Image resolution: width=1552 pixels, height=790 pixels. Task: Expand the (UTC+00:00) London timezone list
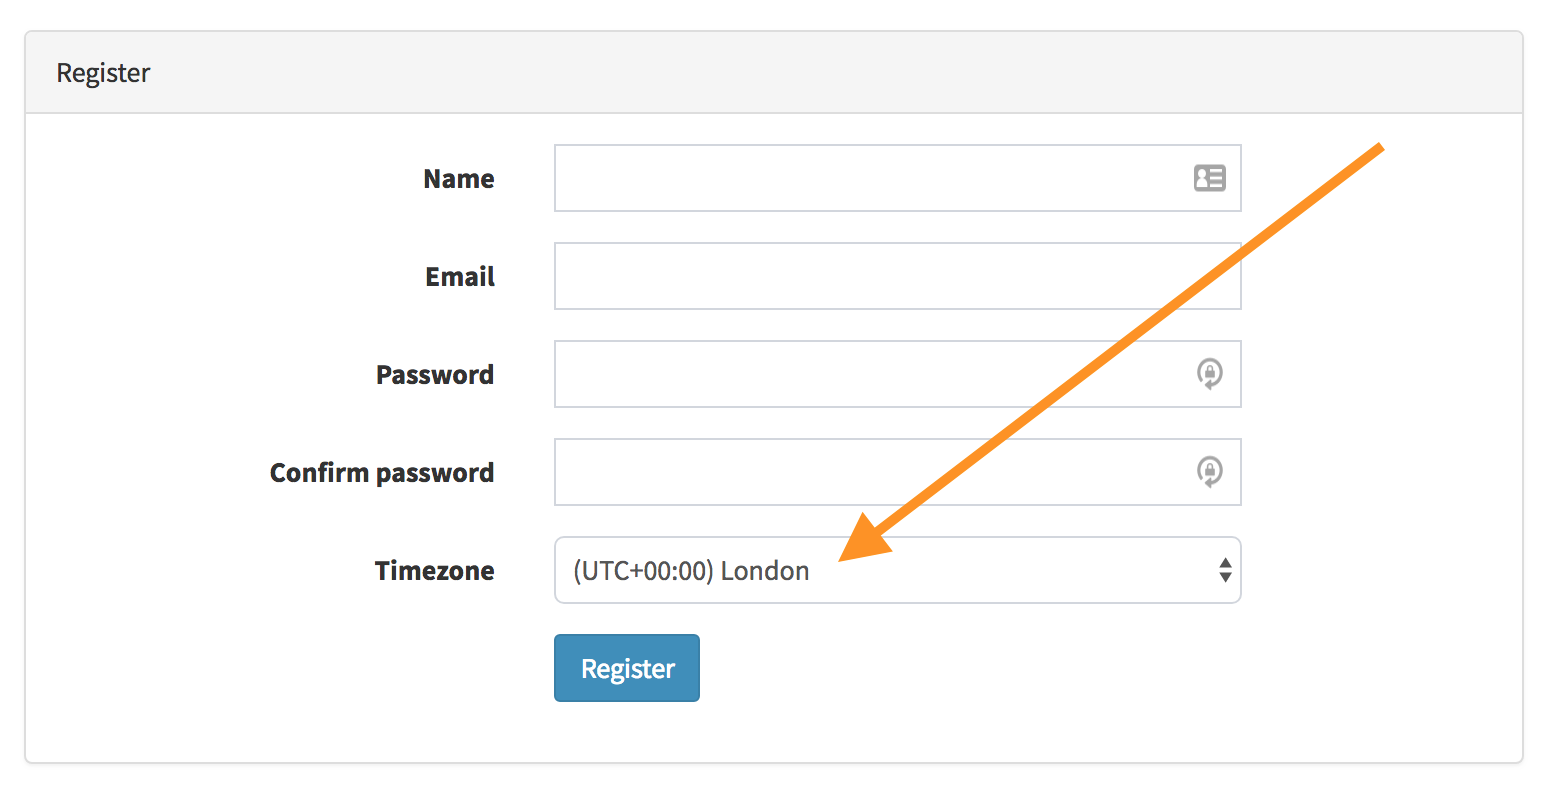pos(897,570)
